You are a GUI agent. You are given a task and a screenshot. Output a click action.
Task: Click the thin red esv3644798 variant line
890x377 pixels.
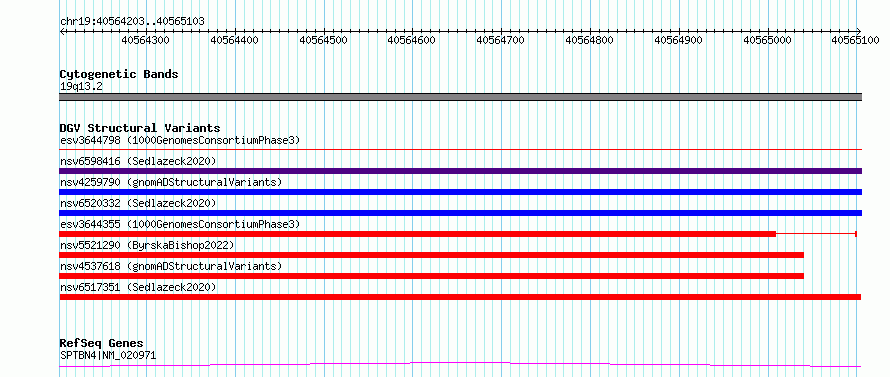(461, 149)
